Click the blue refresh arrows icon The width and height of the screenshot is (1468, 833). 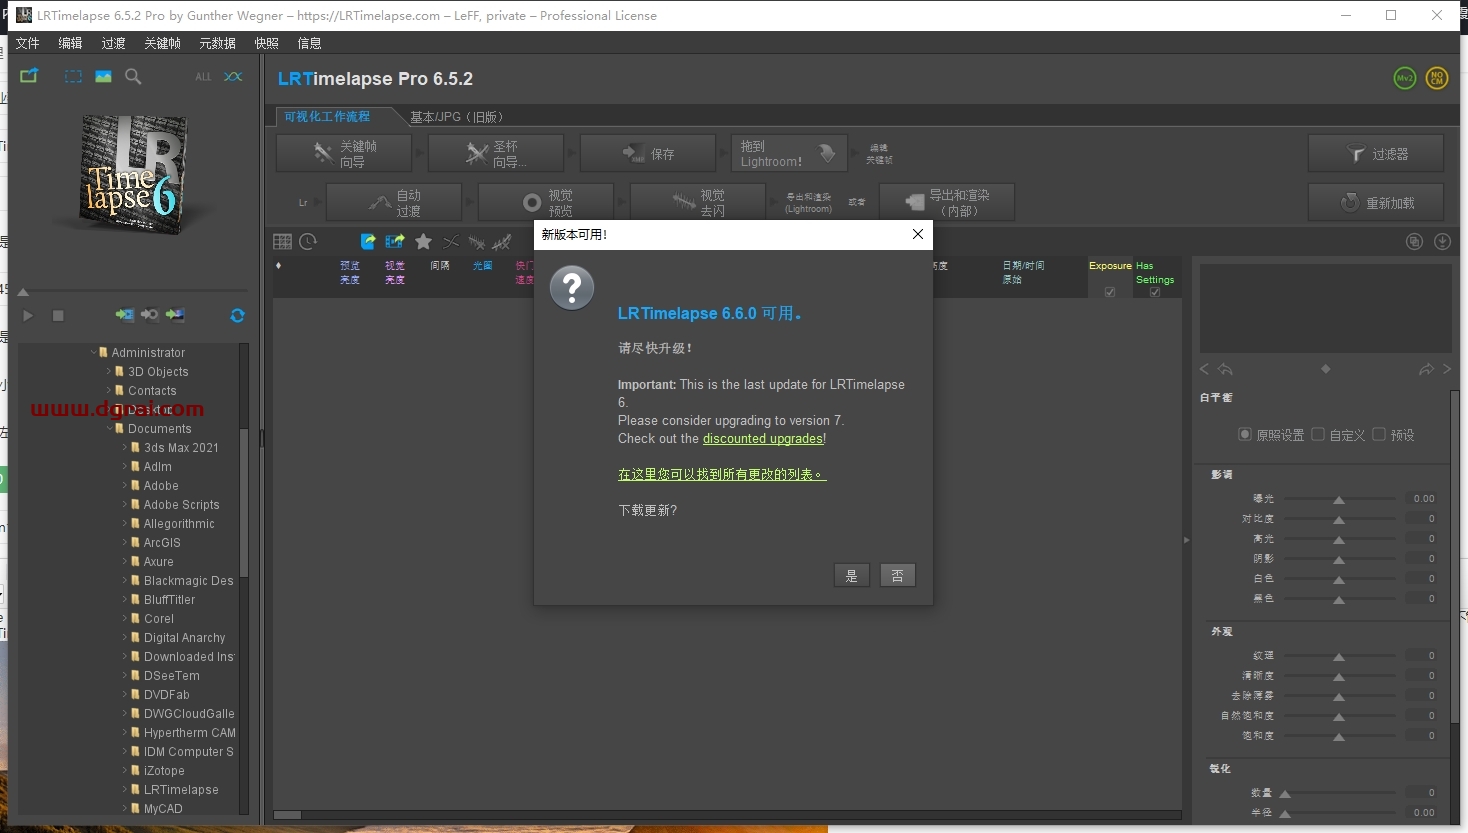(x=237, y=315)
